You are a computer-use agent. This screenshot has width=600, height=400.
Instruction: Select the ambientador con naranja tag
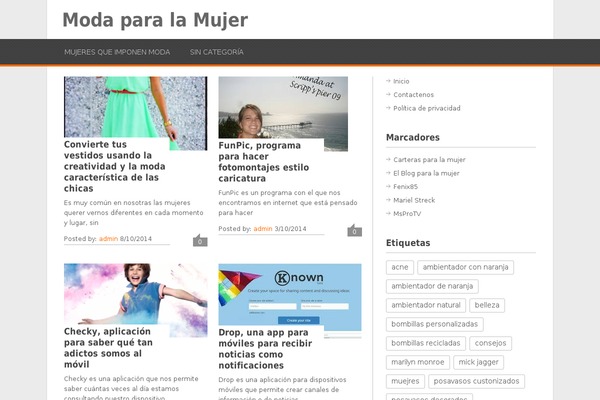465,267
